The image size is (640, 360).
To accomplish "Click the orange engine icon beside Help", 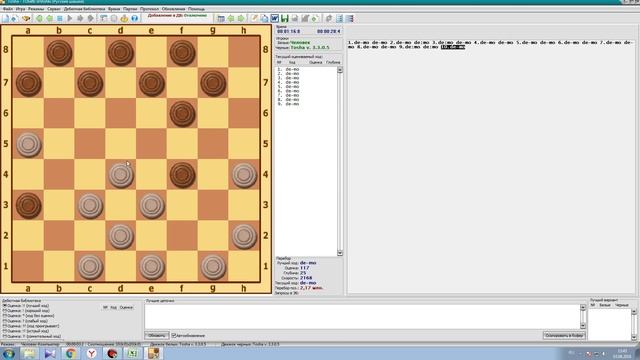I will (124, 18).
